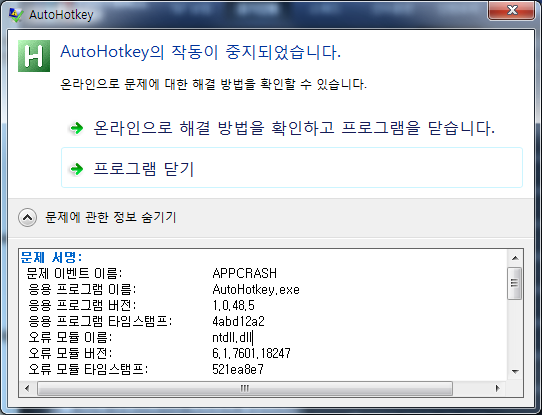Click the APPCRASH event name value
This screenshot has height=415, width=542.
pyautogui.click(x=245, y=273)
